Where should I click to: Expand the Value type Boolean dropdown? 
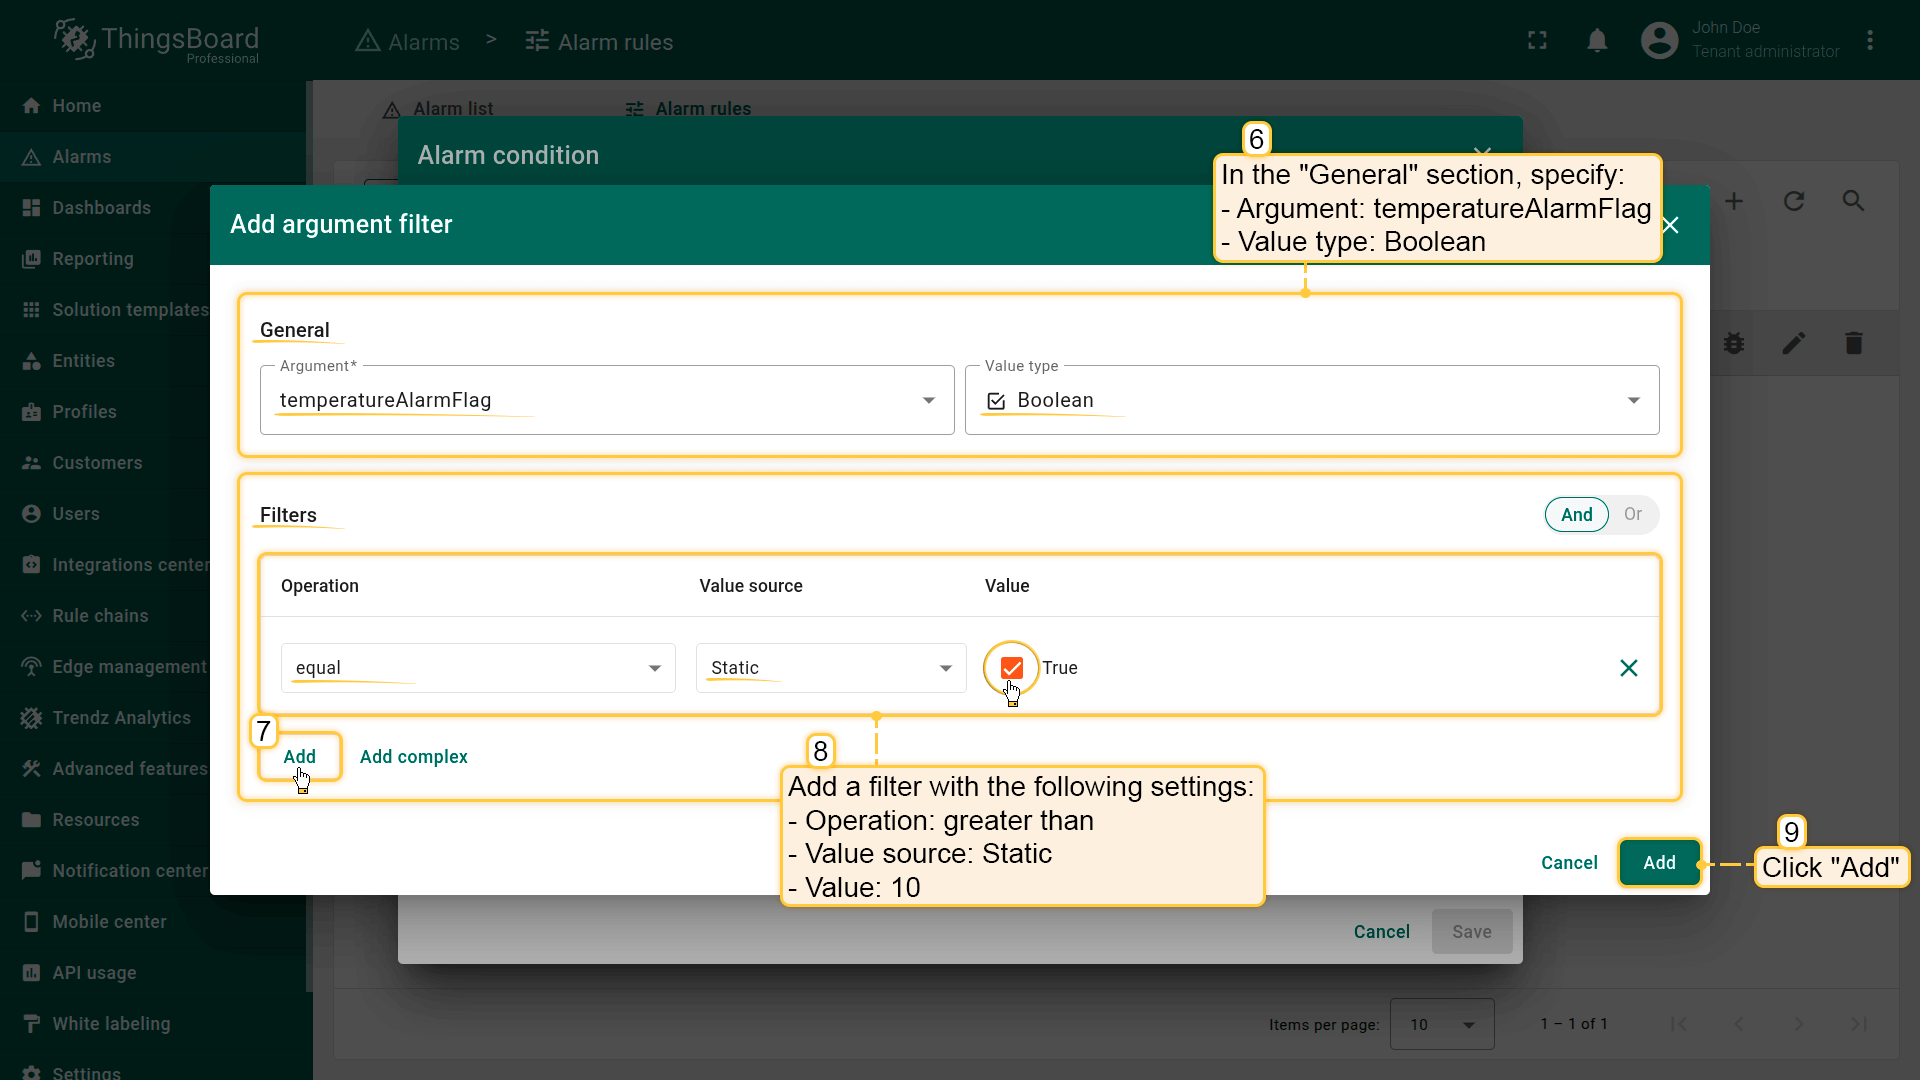pos(1311,400)
